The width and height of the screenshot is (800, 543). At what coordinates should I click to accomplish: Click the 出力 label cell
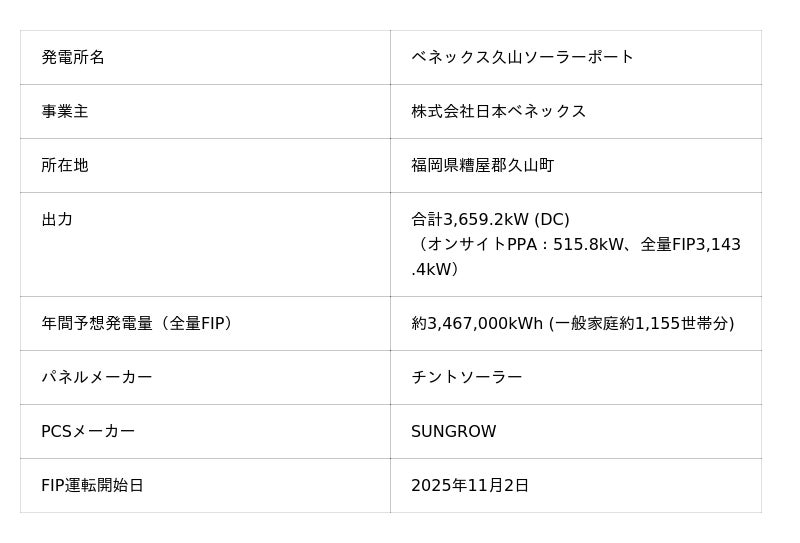[x=57, y=219]
